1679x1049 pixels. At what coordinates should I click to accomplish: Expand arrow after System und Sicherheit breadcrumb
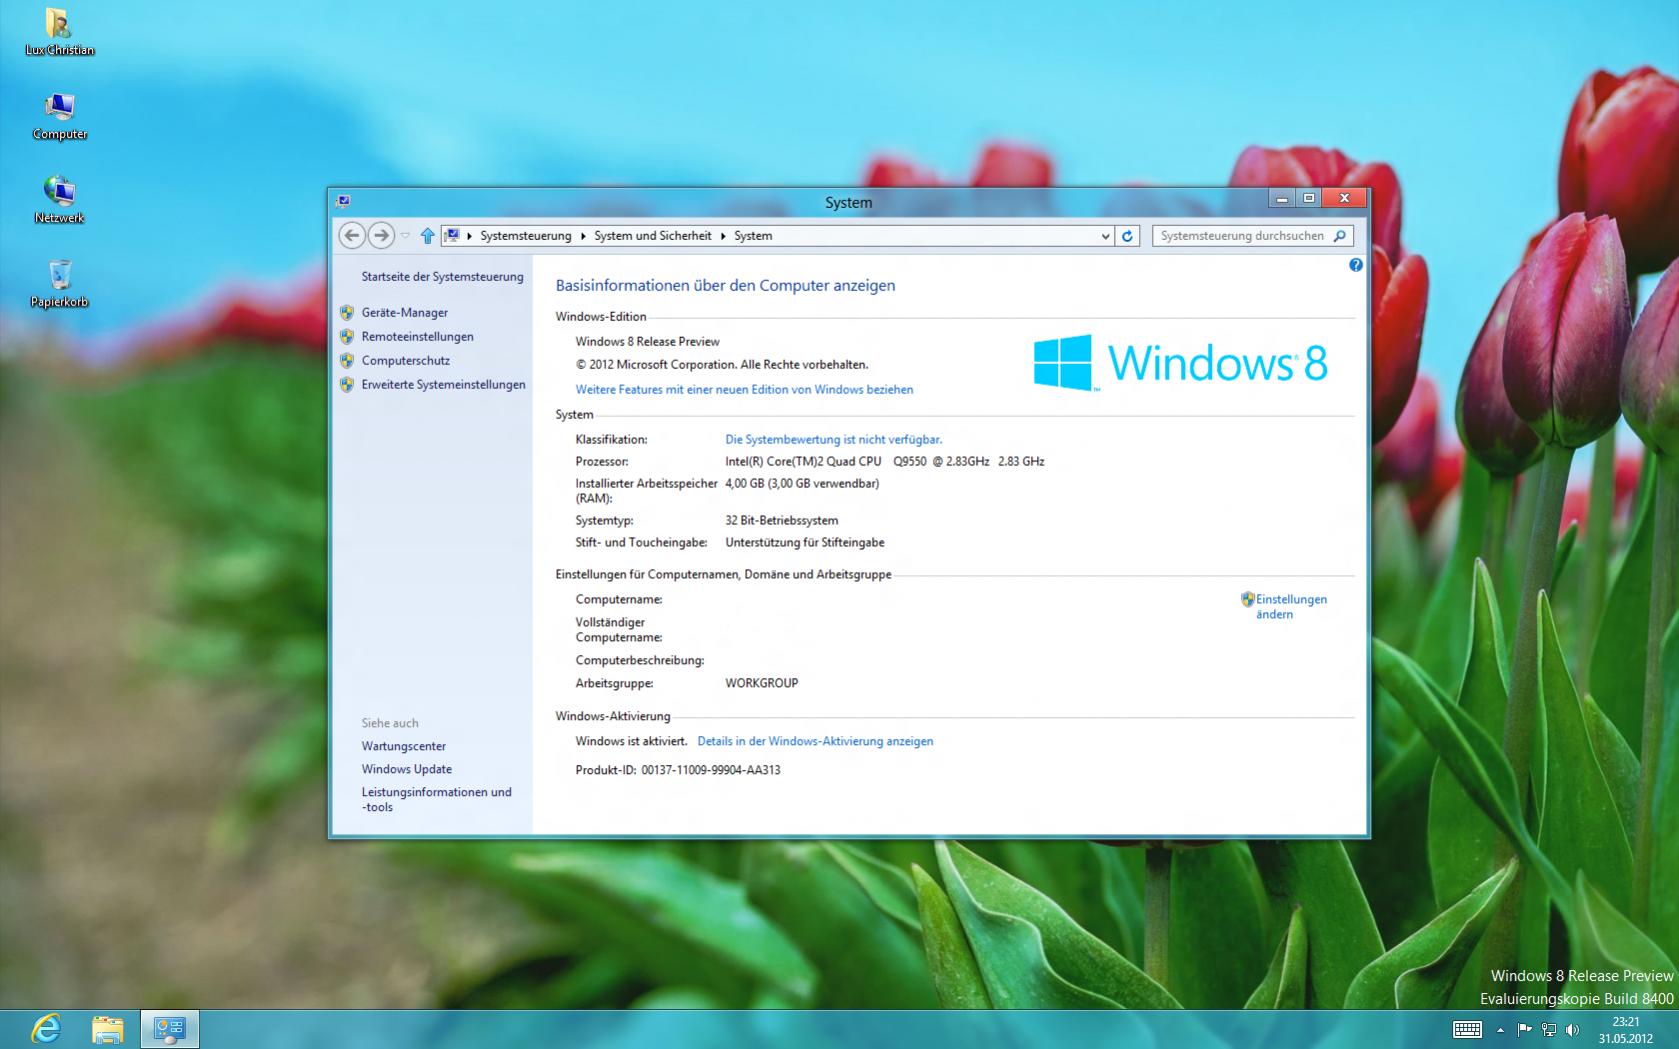click(x=723, y=236)
